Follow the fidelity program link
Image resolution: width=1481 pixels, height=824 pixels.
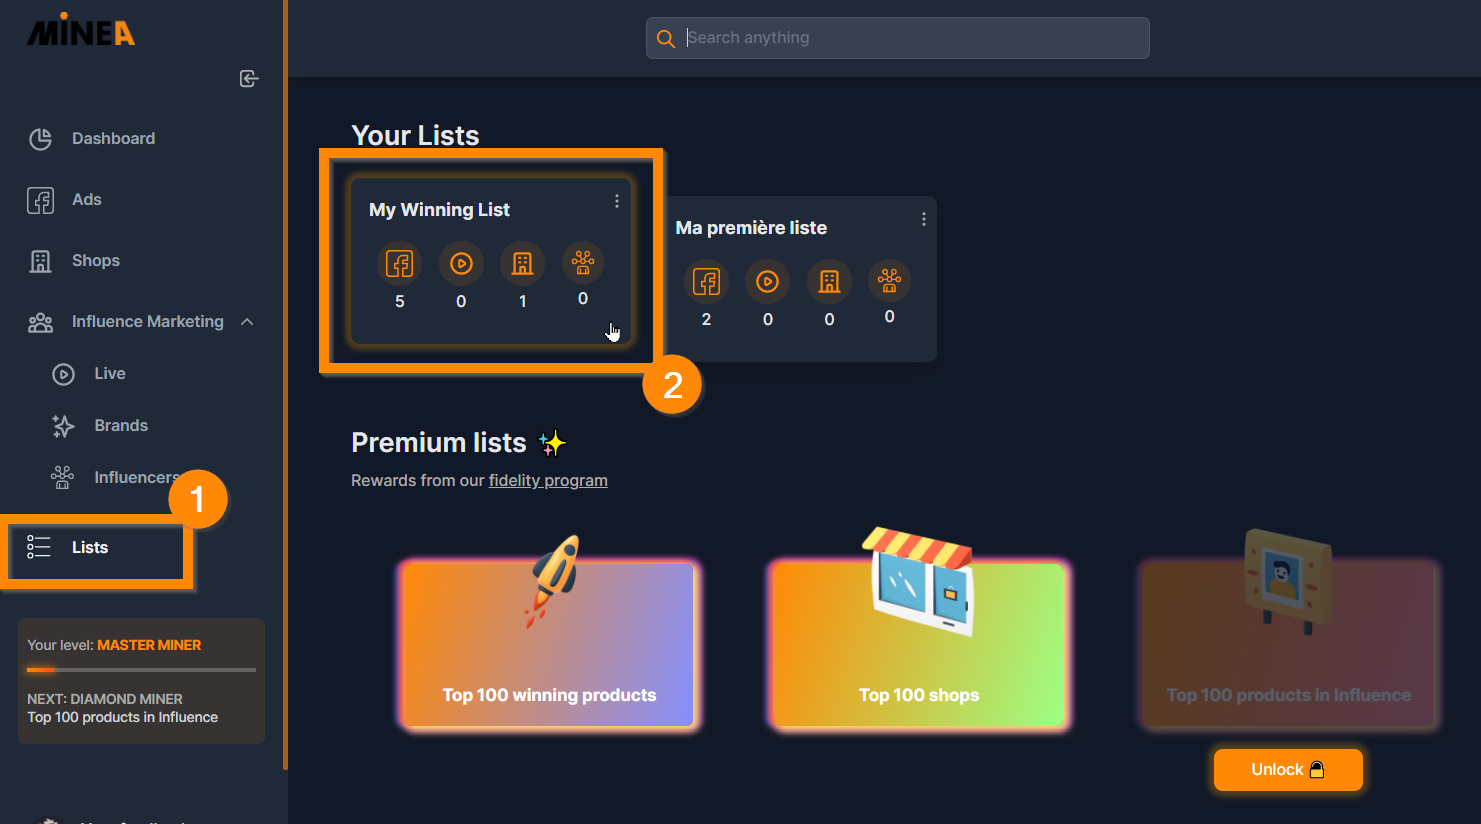[x=548, y=481]
